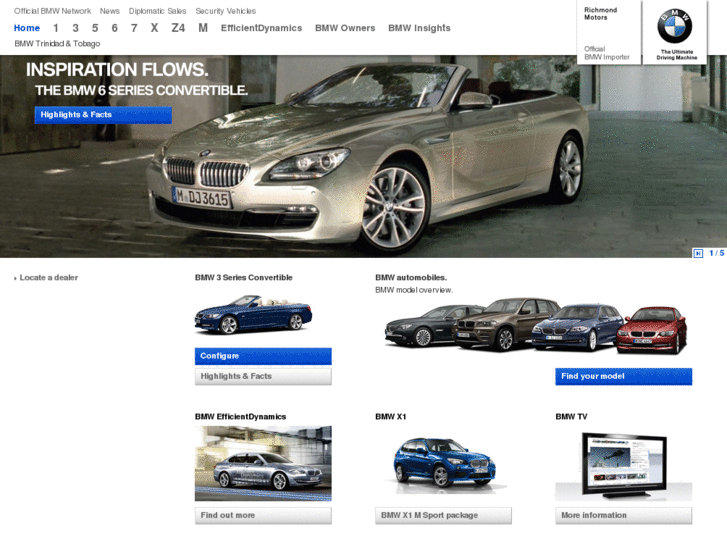Click the EfficientDynamics silver car image
The height and width of the screenshot is (545, 727).
[263, 463]
